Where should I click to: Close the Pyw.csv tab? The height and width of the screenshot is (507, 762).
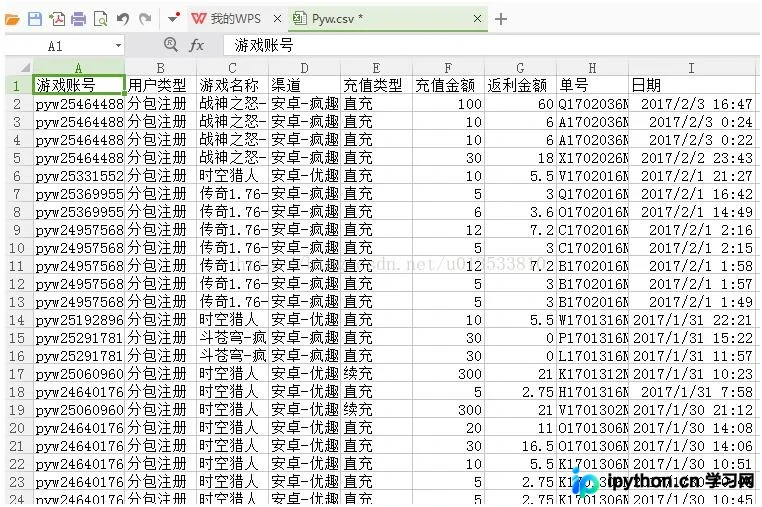click(477, 19)
